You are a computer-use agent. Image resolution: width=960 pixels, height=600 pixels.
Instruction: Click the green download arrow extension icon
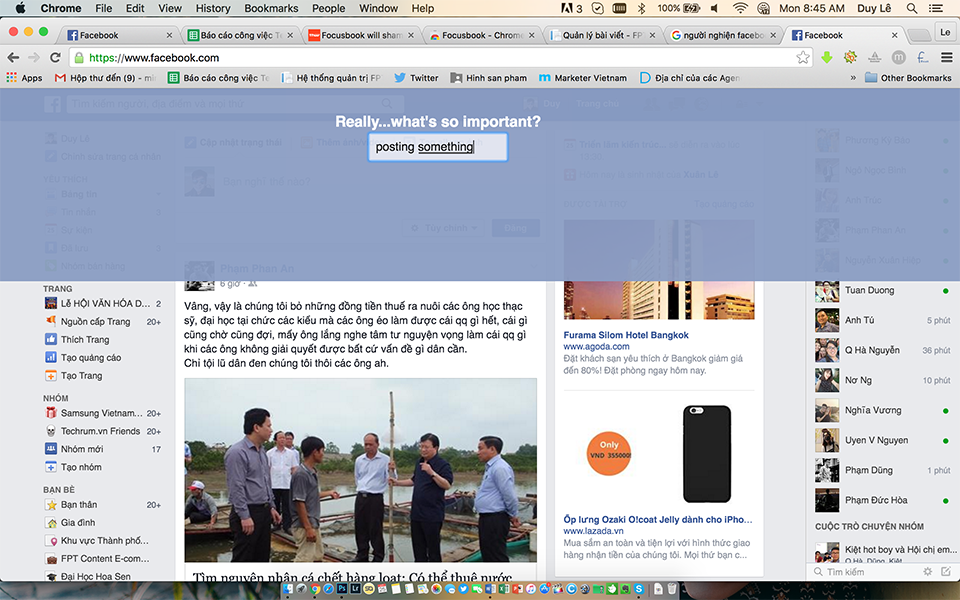(x=827, y=58)
